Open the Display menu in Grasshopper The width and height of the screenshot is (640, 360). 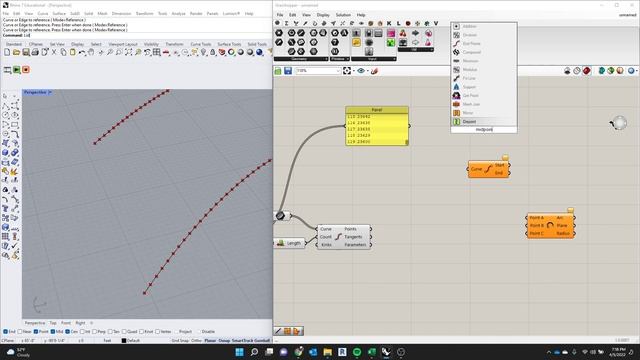323,15
